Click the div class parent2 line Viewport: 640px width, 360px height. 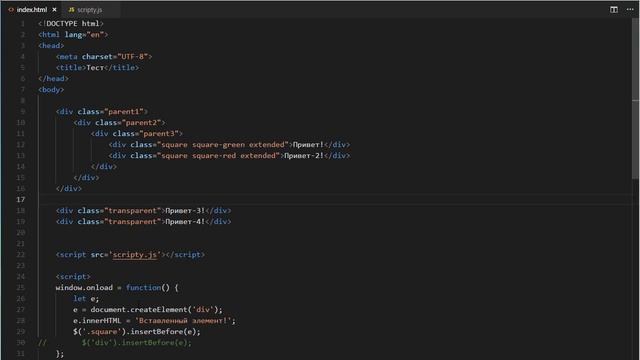tap(120, 123)
